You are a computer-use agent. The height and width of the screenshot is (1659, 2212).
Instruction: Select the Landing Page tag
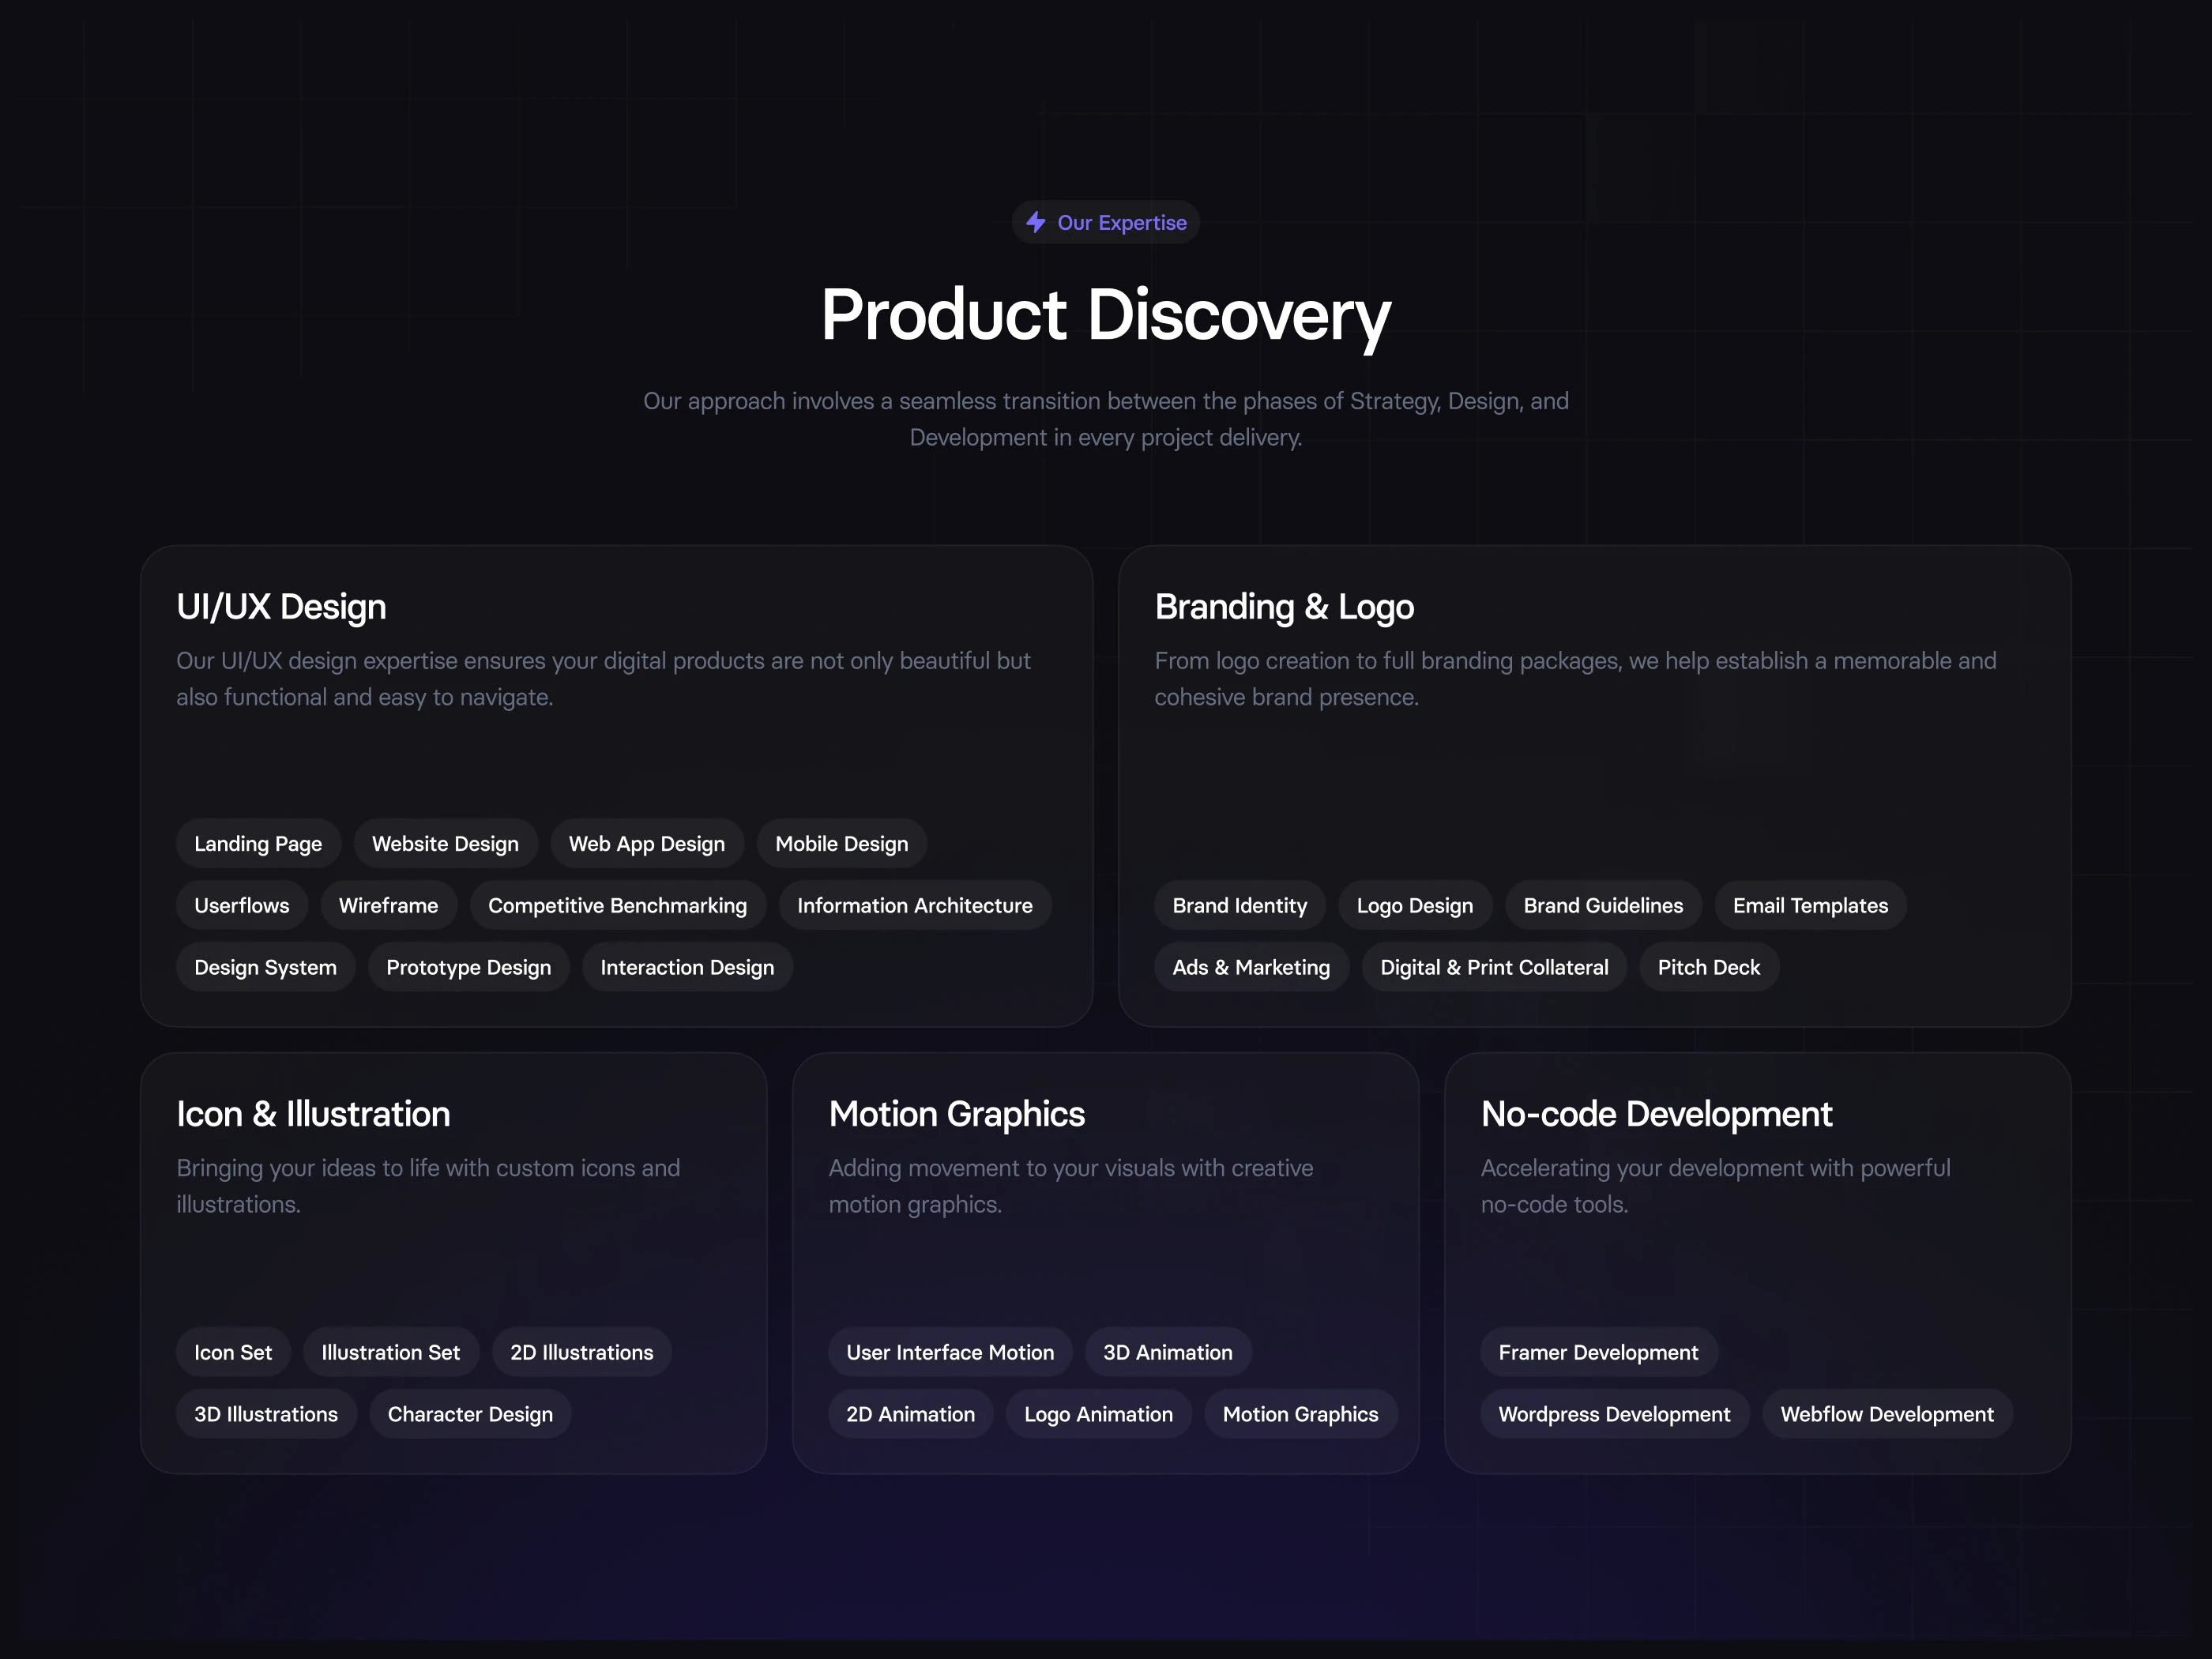(x=258, y=843)
